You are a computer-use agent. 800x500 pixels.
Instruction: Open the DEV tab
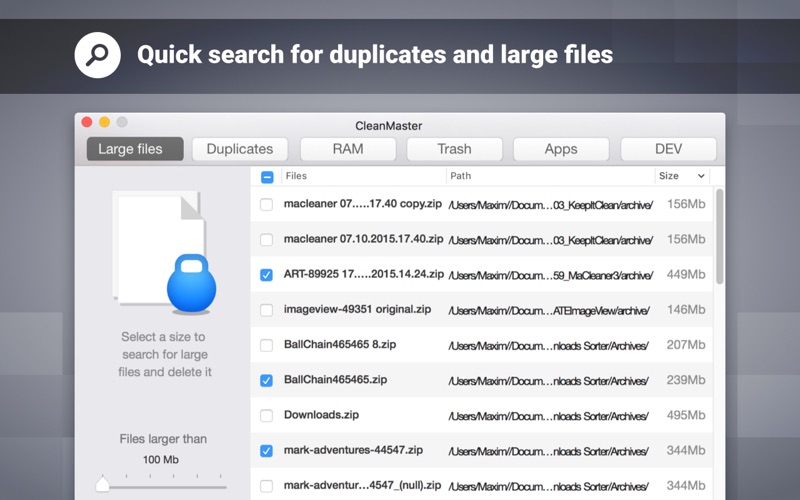668,149
